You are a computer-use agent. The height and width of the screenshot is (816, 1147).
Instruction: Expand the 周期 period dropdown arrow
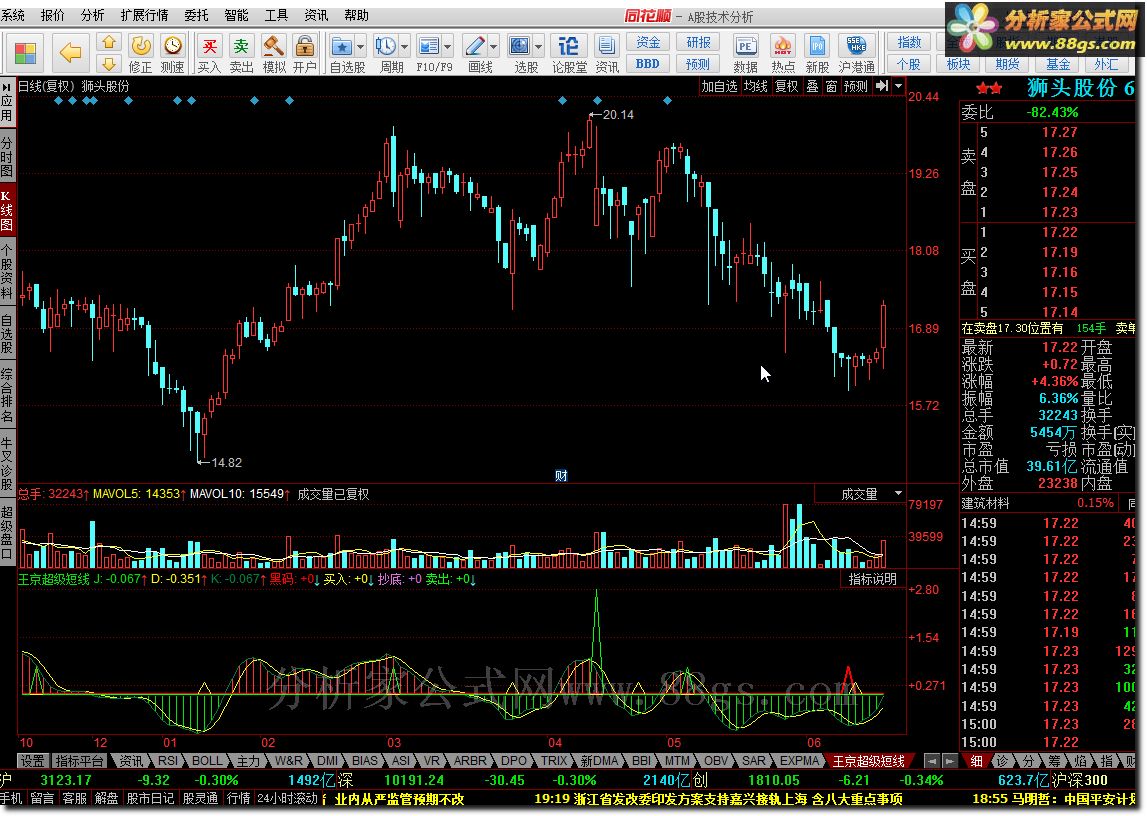(x=405, y=48)
